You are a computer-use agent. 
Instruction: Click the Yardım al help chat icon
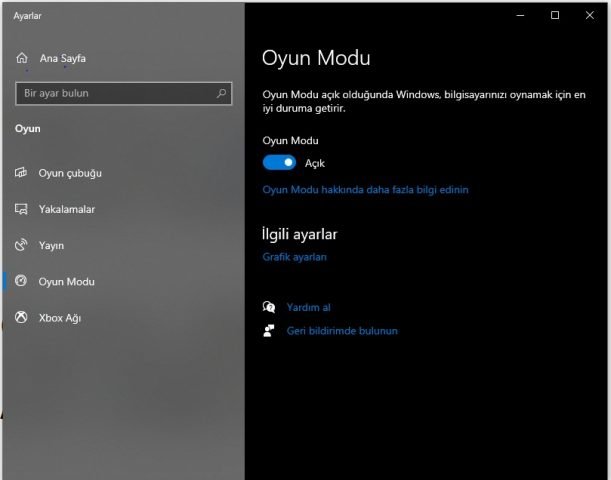pyautogui.click(x=269, y=307)
